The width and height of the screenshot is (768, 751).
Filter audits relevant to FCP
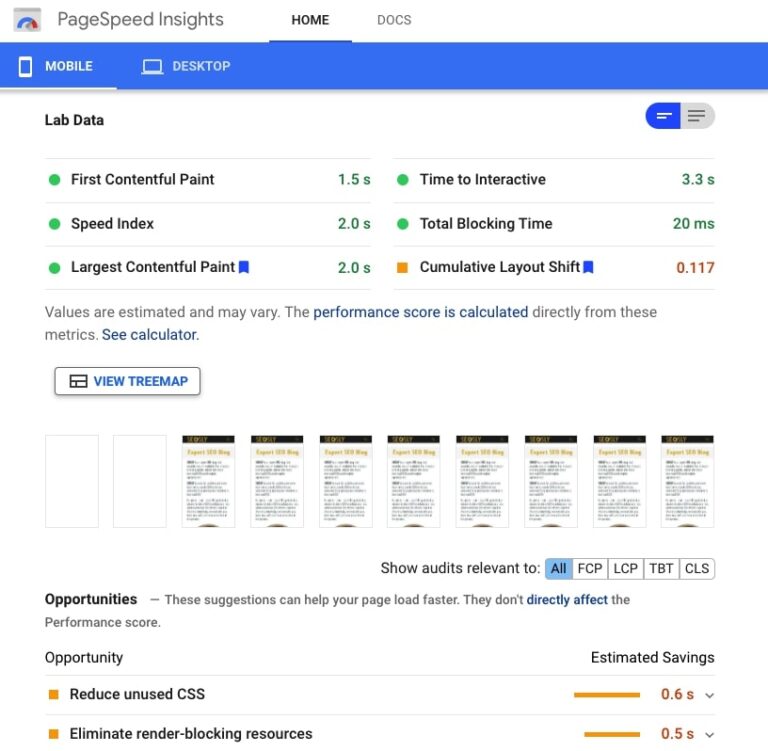point(590,568)
